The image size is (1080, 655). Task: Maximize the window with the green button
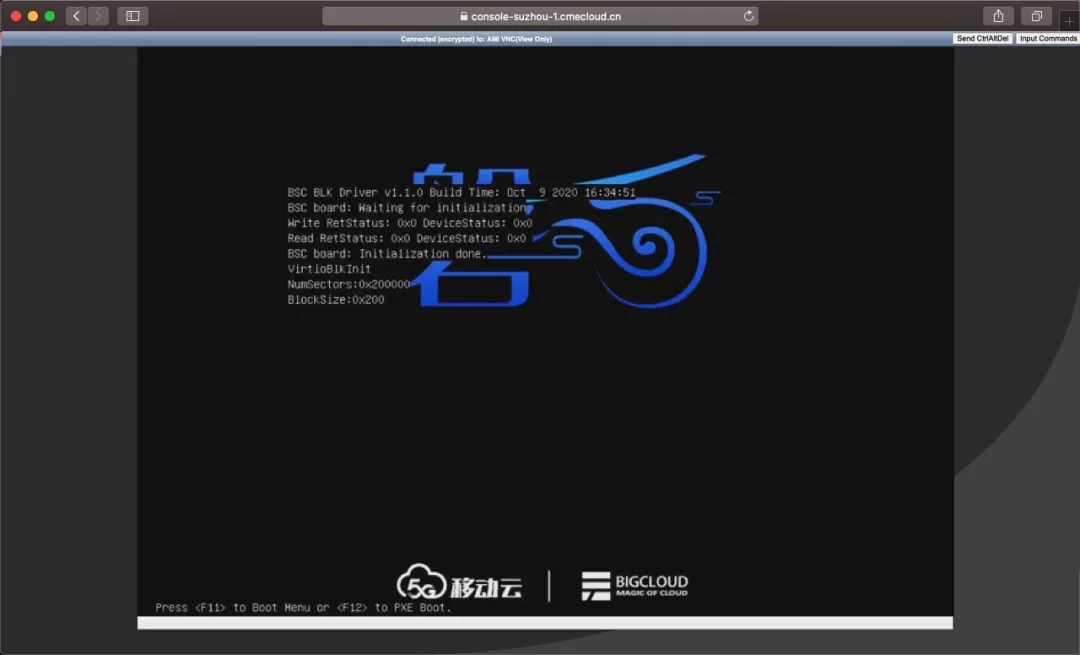click(x=50, y=16)
